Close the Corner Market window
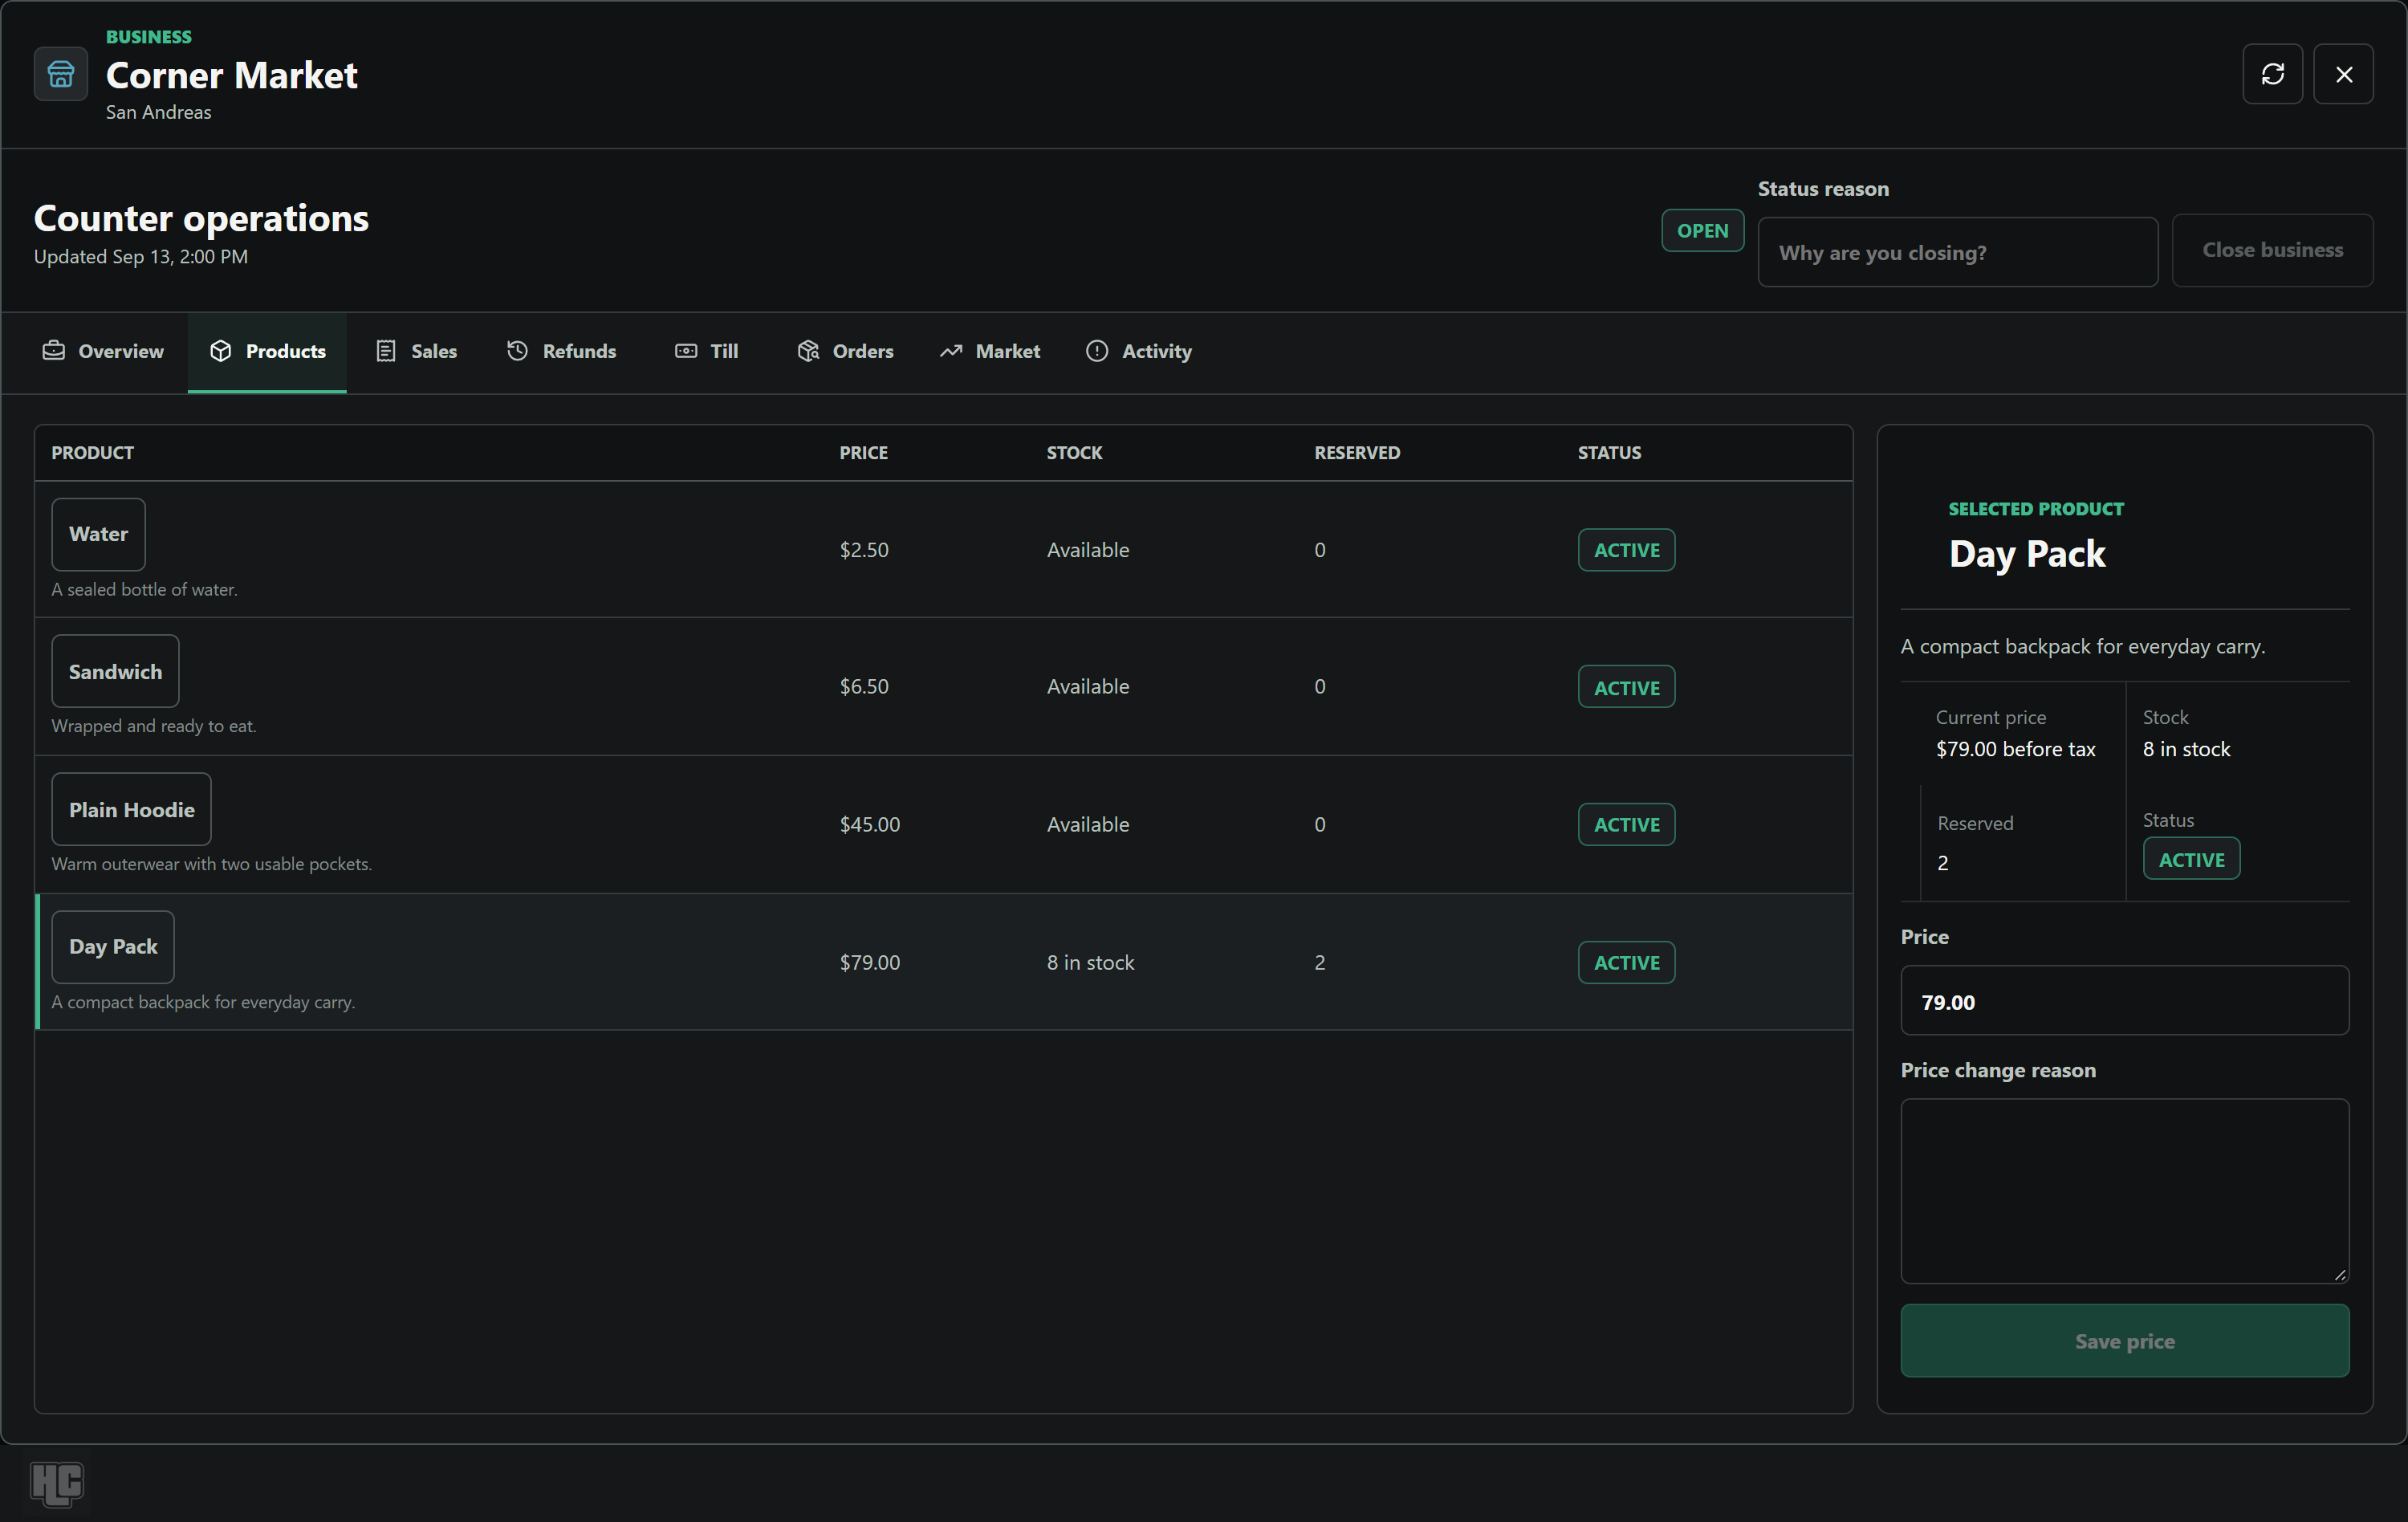Viewport: 2408px width, 1522px height. 2343,74
